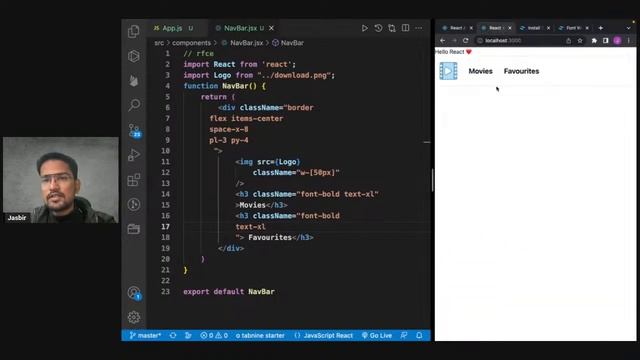Go back in the browser
The width and height of the screenshot is (640, 360).
pyautogui.click(x=443, y=40)
